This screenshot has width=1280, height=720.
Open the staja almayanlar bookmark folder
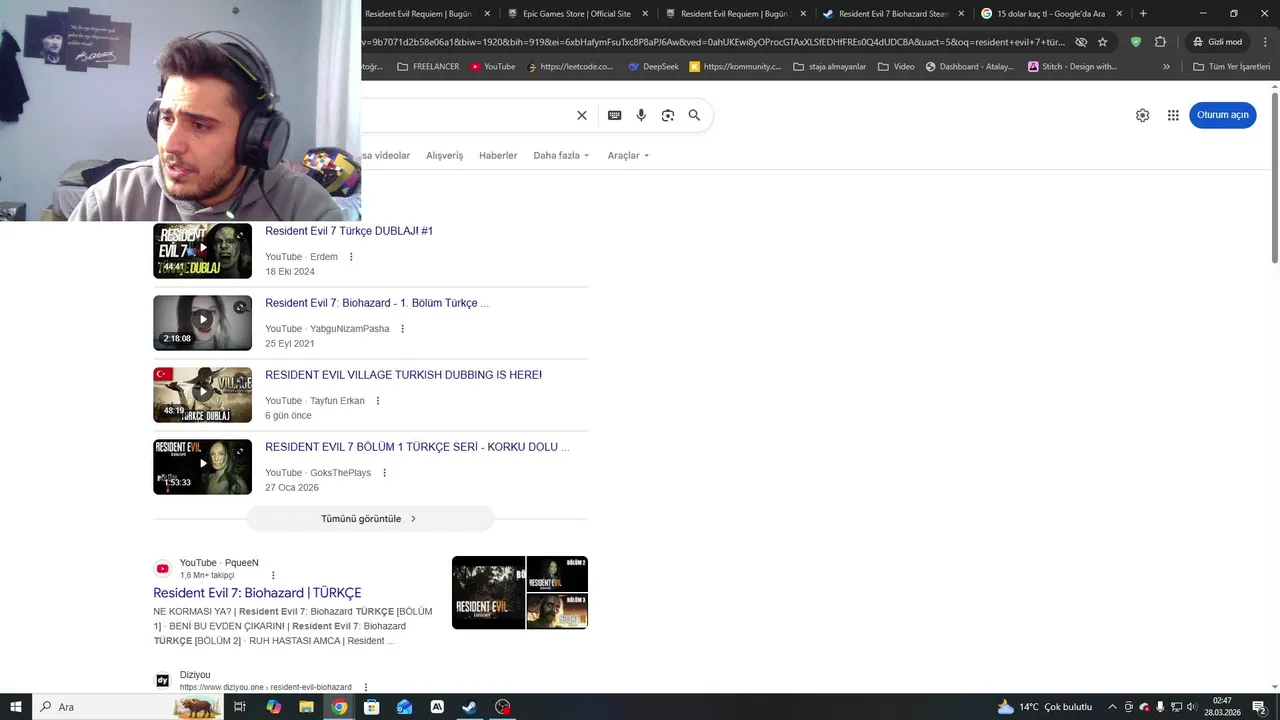[829, 67]
